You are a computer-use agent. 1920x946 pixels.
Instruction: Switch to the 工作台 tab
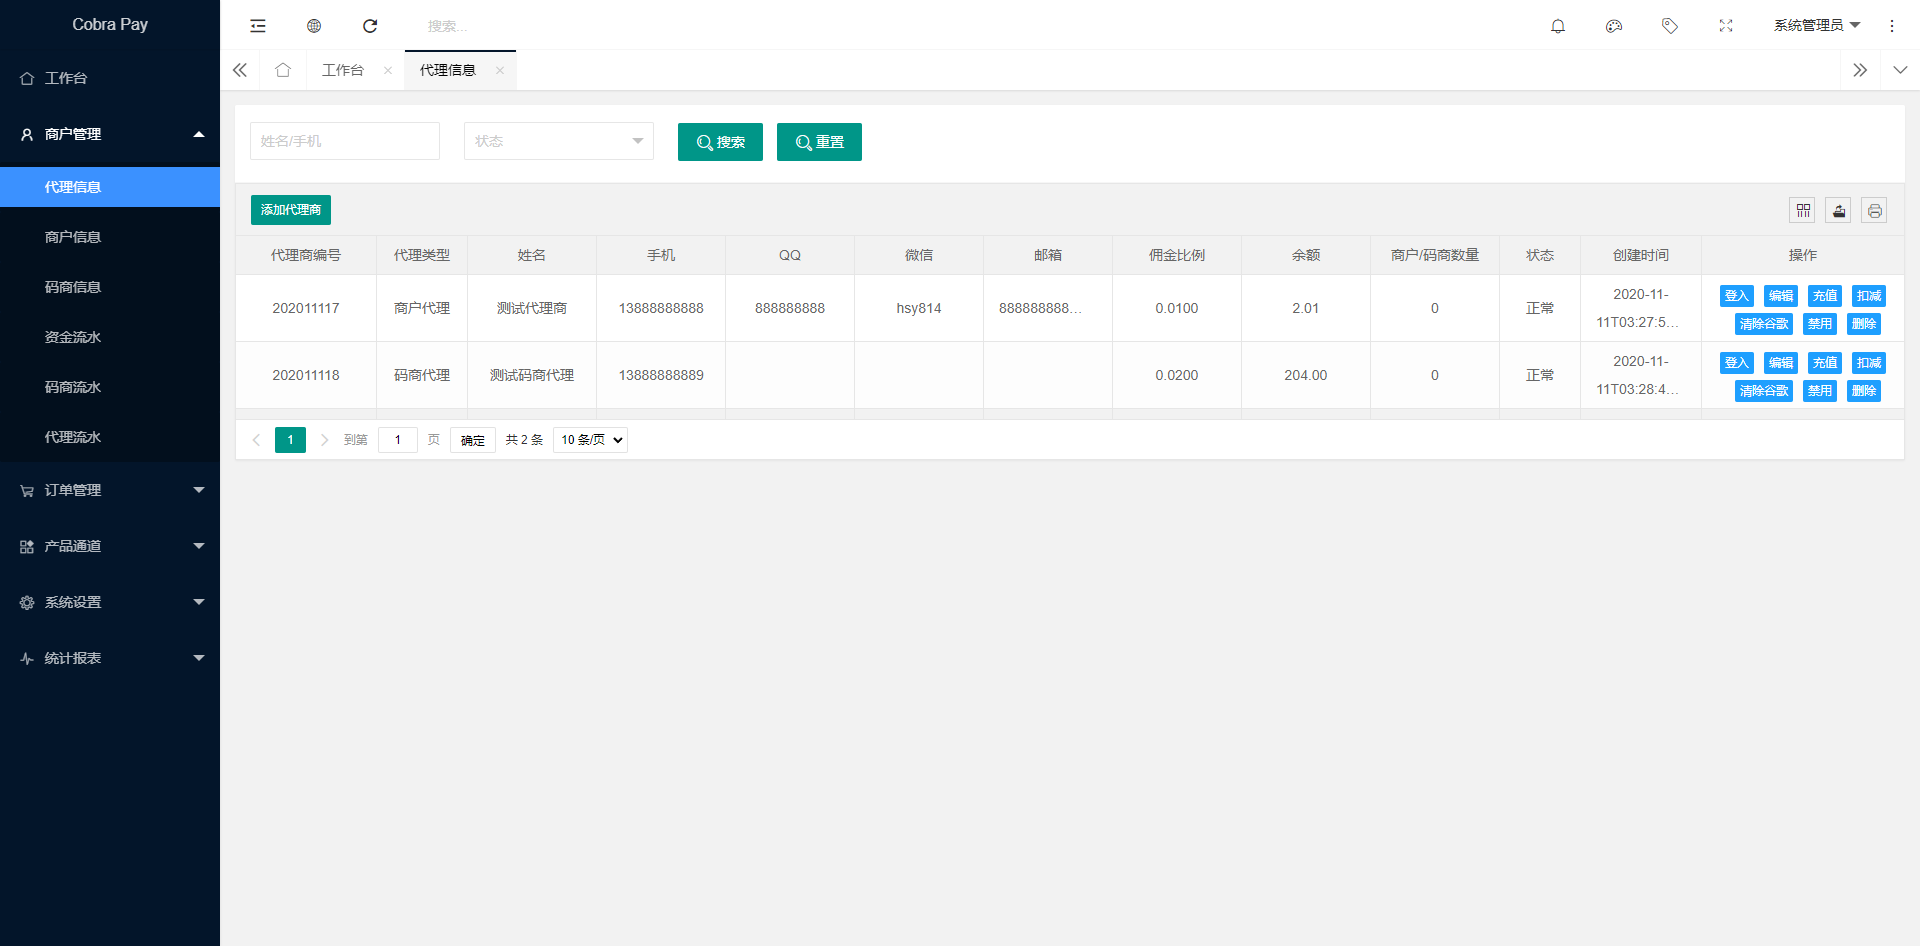coord(343,70)
